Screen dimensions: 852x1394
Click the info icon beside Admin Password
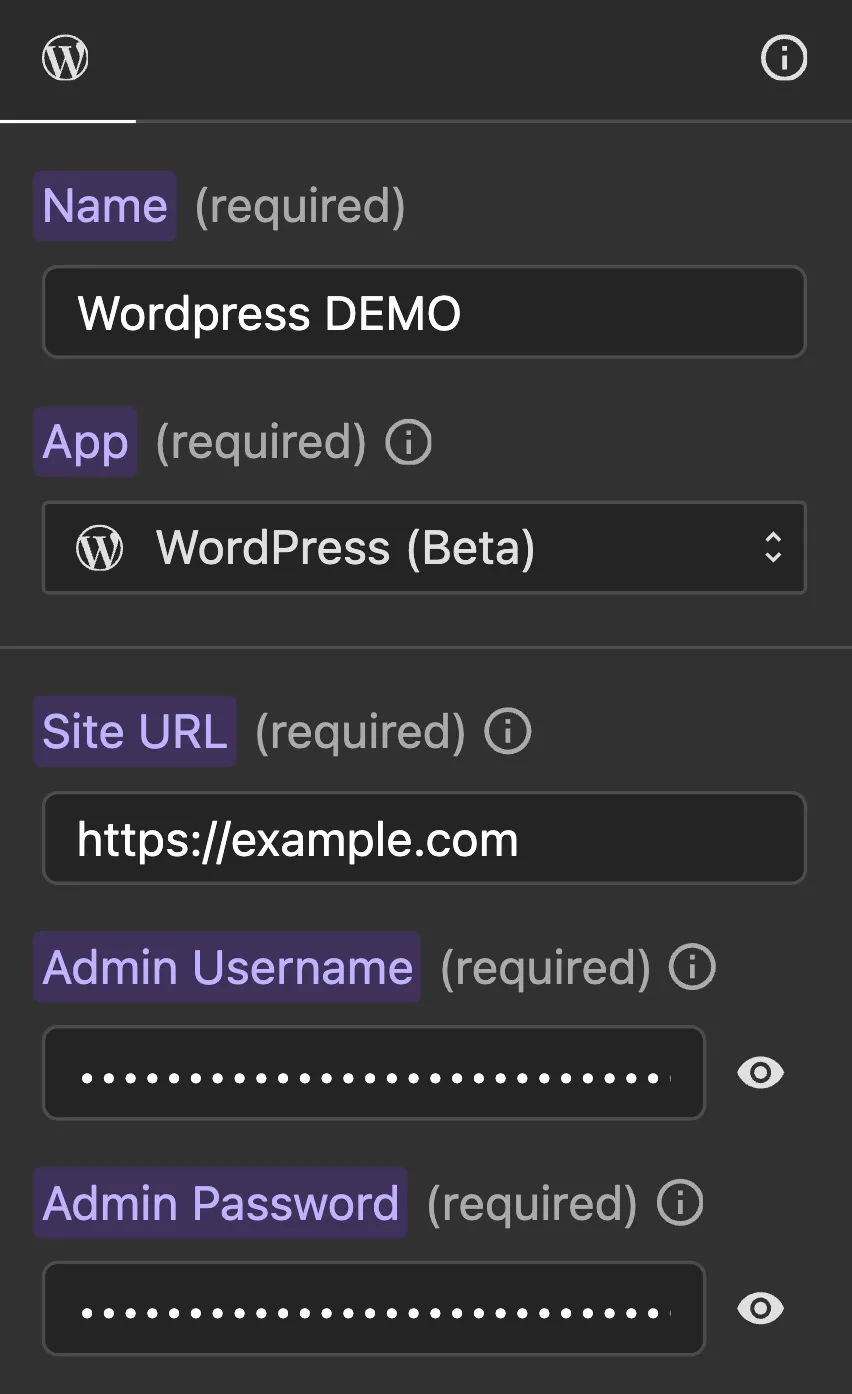coord(680,1203)
